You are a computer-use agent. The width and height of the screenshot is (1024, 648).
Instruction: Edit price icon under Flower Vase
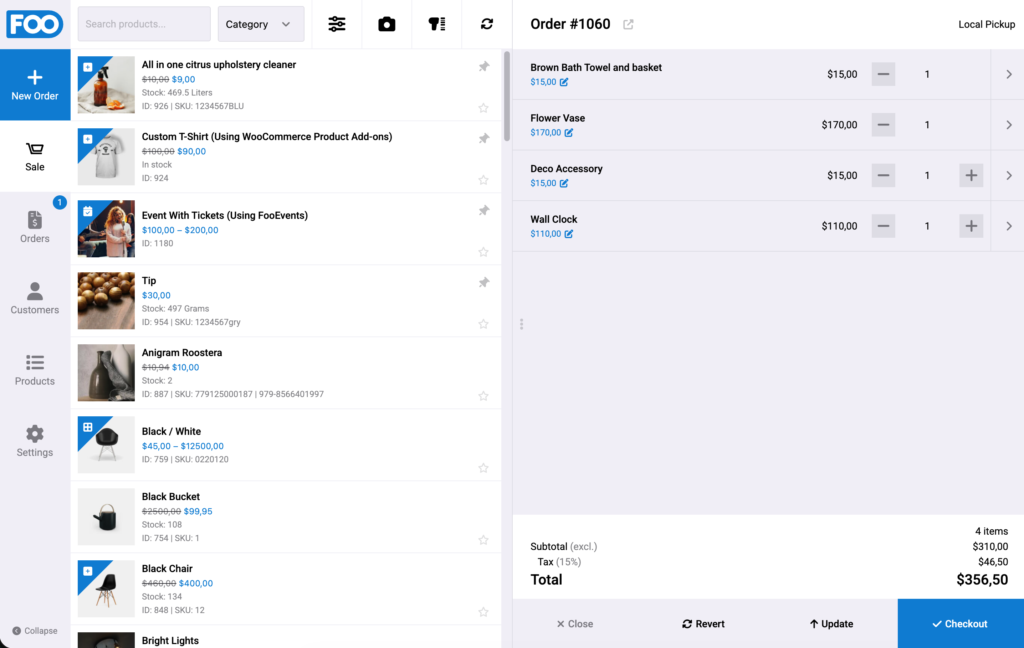tap(569, 133)
